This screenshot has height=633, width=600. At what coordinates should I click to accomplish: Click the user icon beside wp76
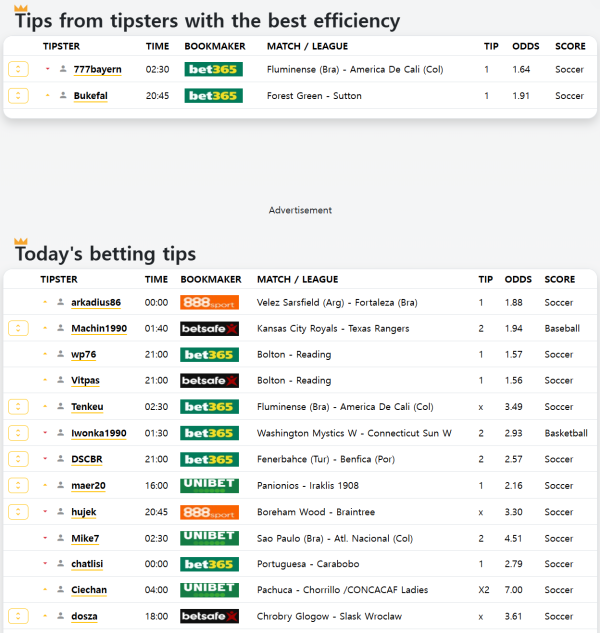[60, 355]
